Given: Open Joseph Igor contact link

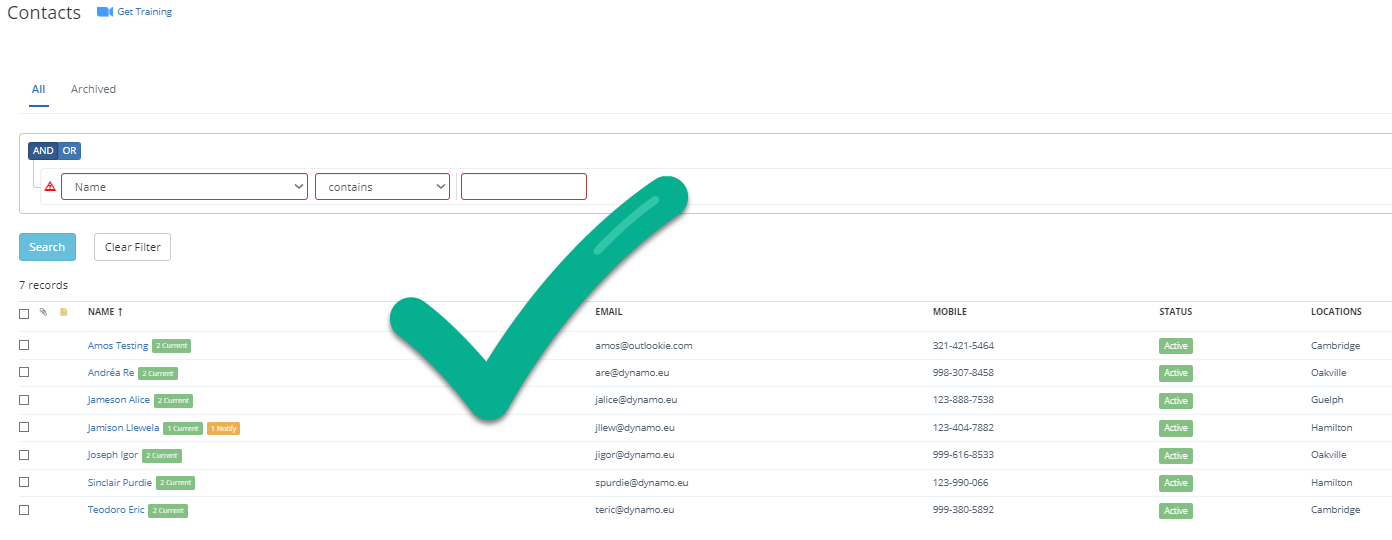Looking at the screenshot, I should (x=113, y=455).
